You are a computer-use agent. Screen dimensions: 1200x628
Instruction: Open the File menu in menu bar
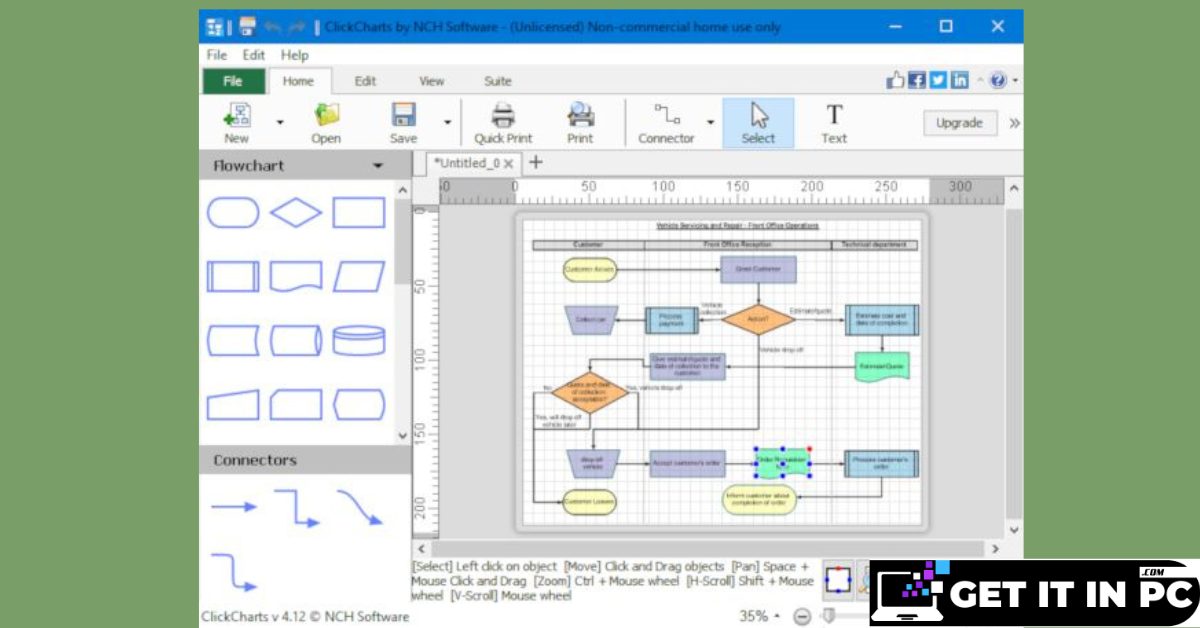(216, 55)
